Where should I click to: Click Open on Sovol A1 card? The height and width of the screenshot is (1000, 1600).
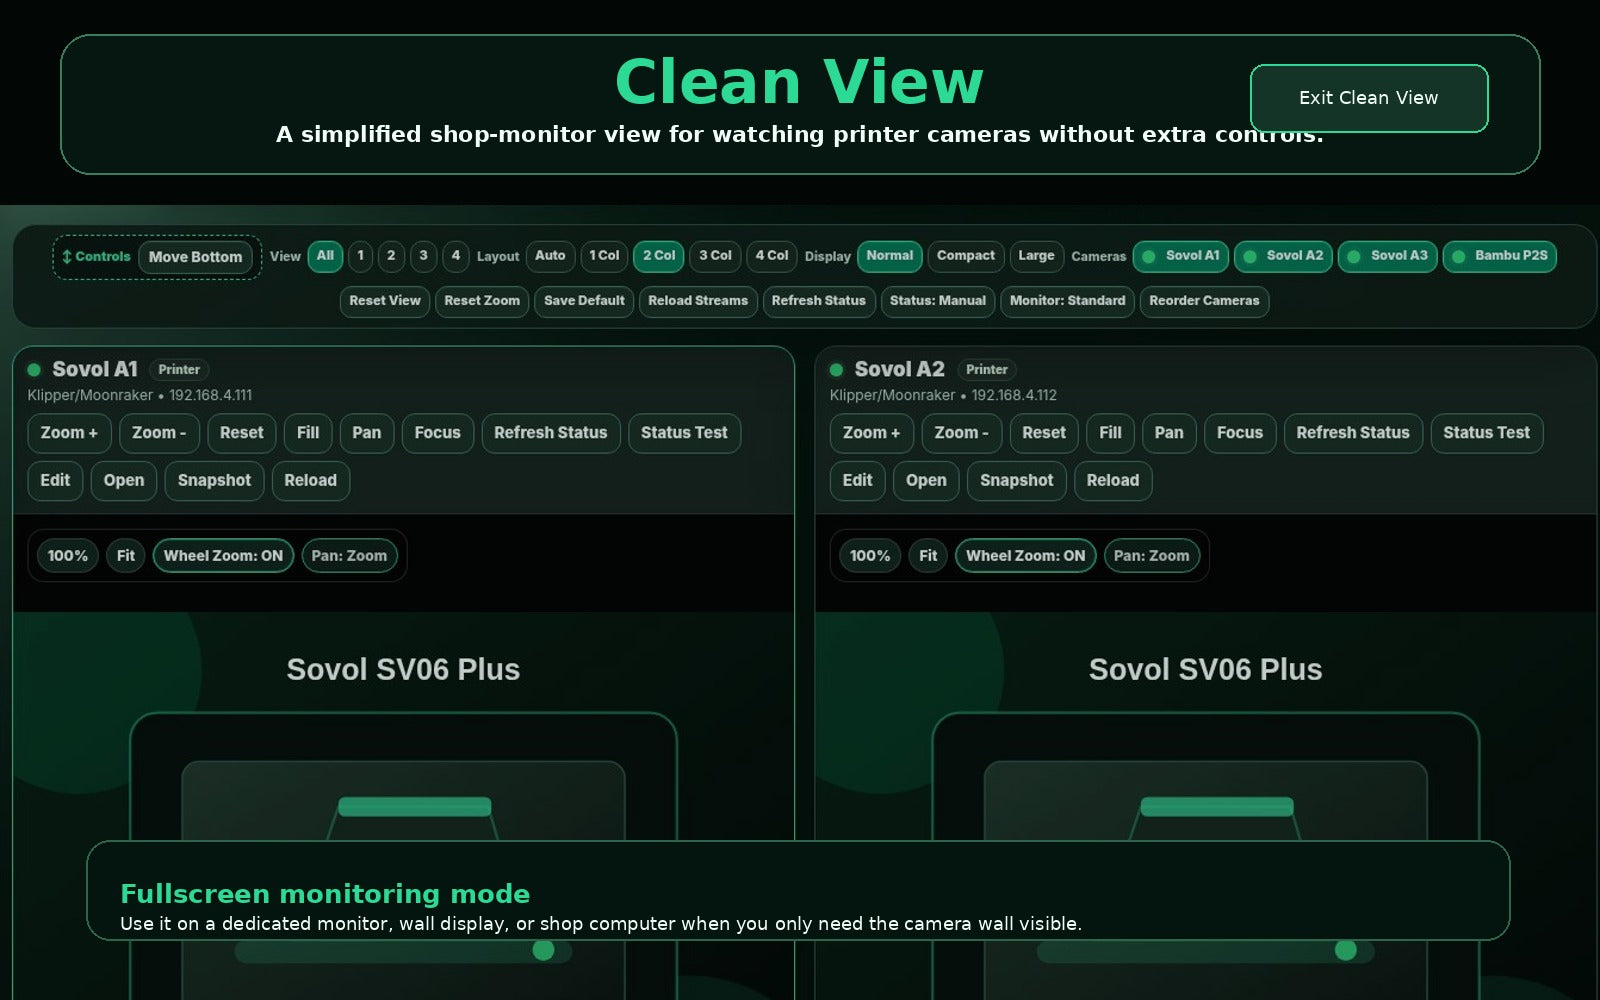[124, 481]
